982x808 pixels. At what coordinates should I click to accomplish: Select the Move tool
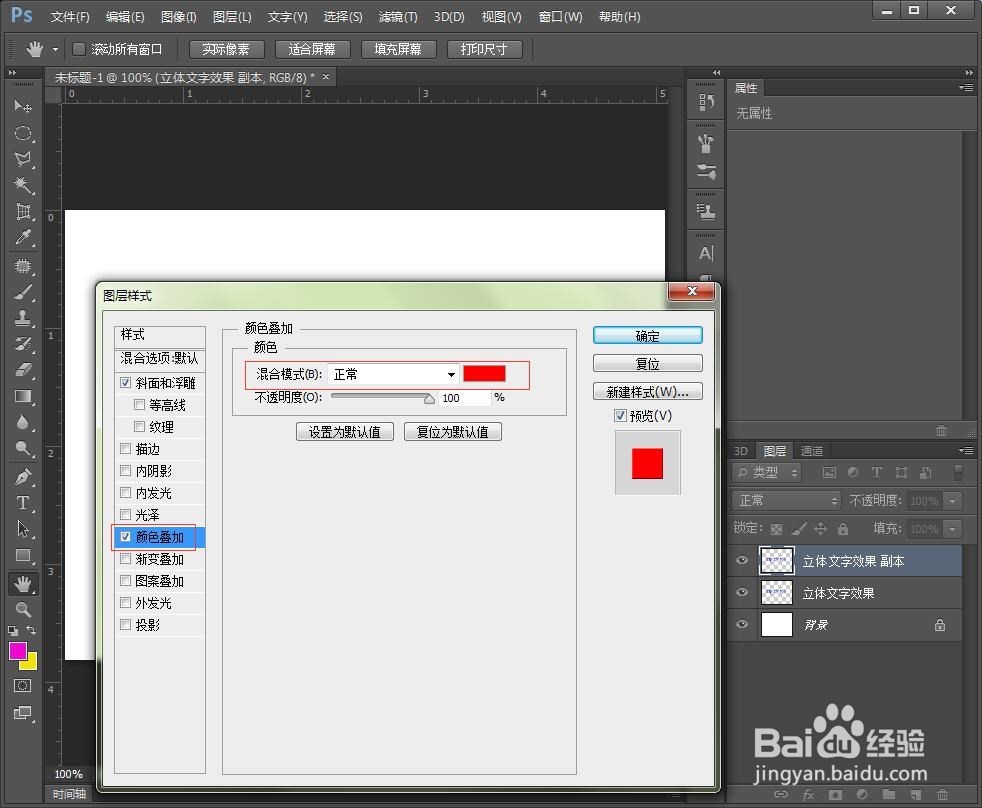point(23,107)
